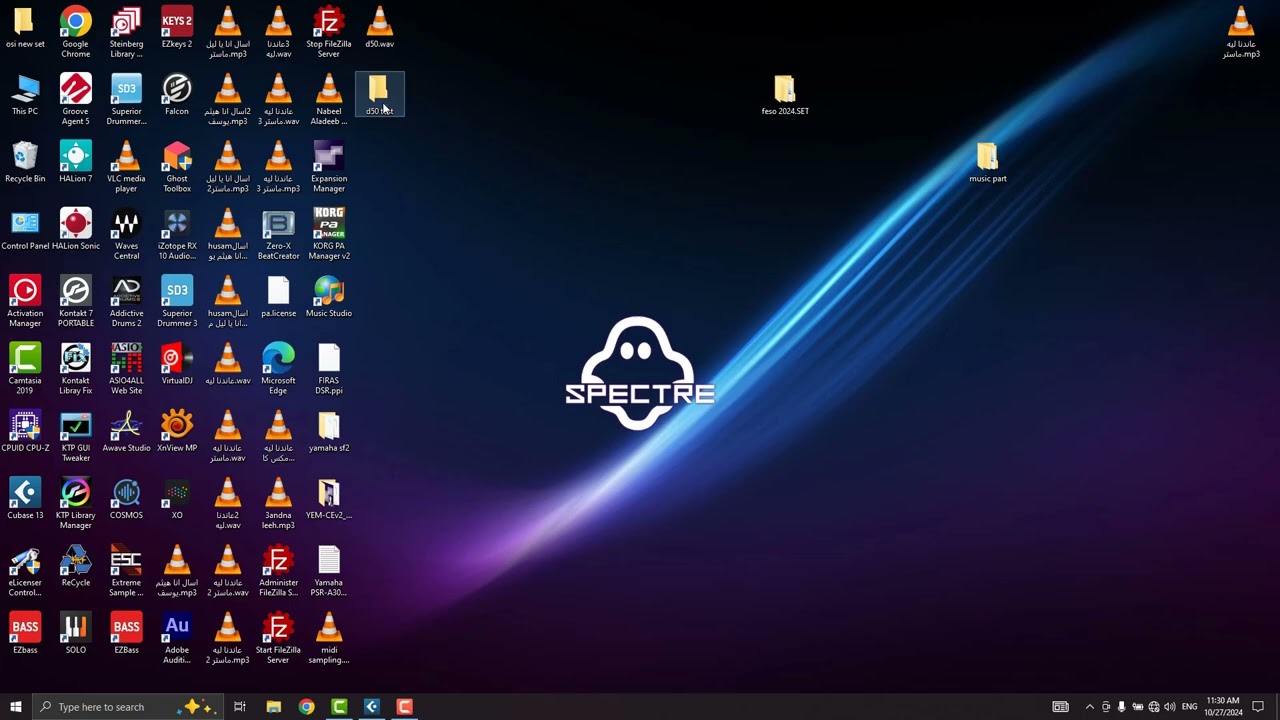This screenshot has width=1280, height=720.
Task: Open File Explorer from the taskbar
Action: click(274, 707)
